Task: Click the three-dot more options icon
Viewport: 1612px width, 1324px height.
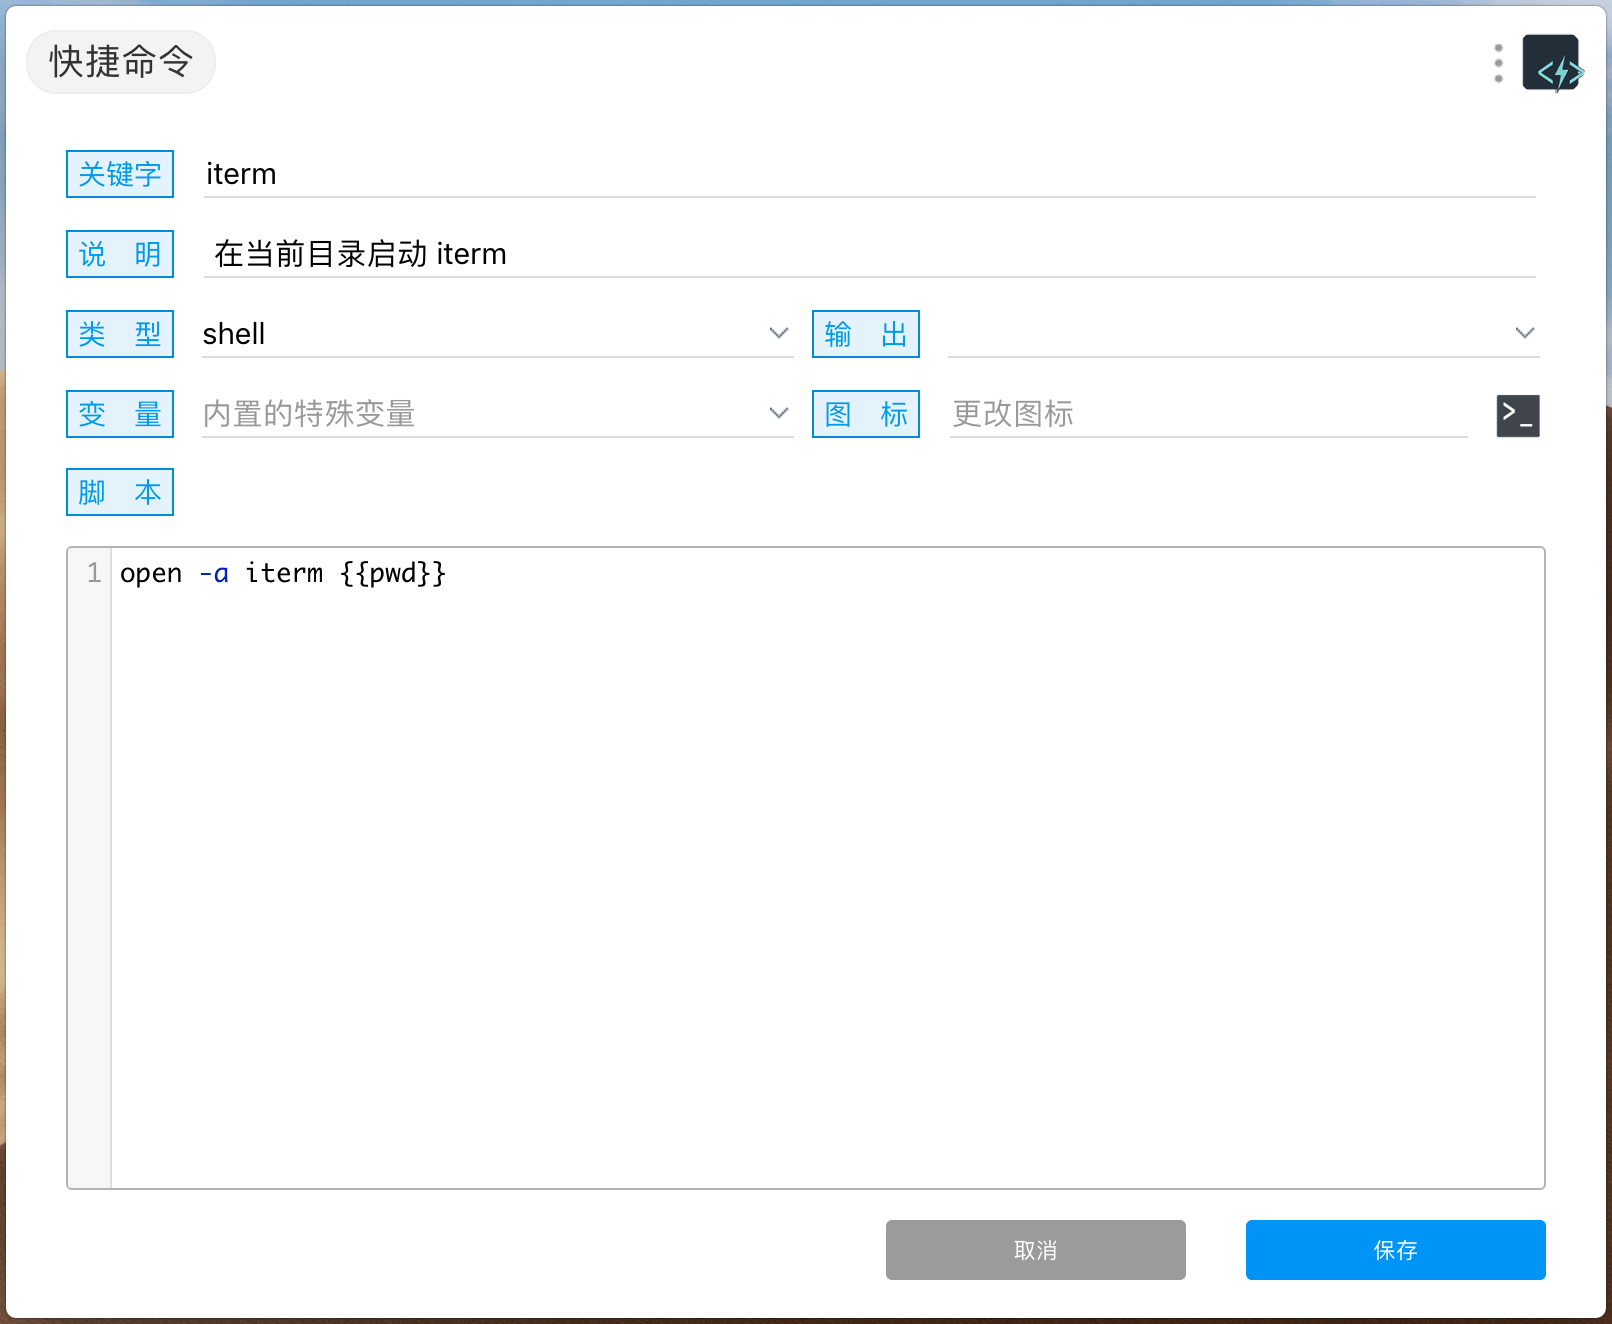Action: [1498, 63]
